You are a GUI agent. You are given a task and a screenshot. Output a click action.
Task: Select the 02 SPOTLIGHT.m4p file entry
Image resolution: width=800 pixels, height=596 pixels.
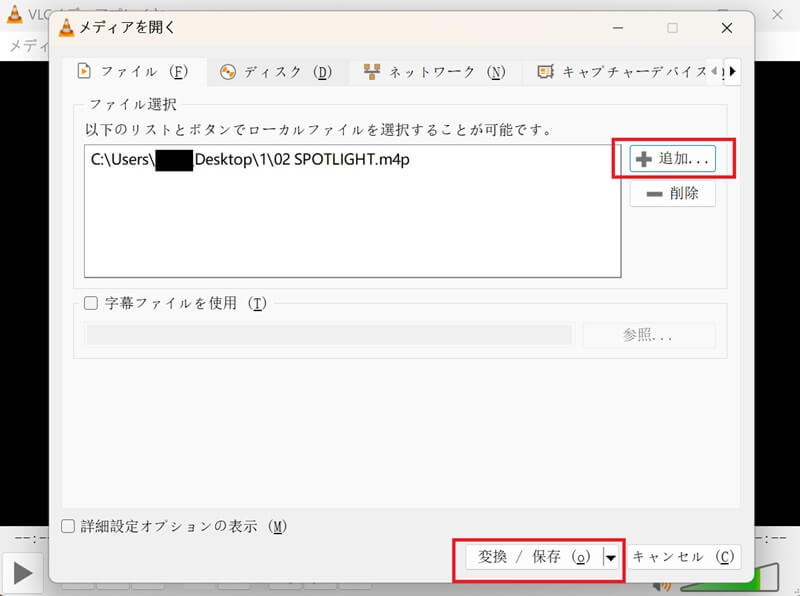coord(250,159)
